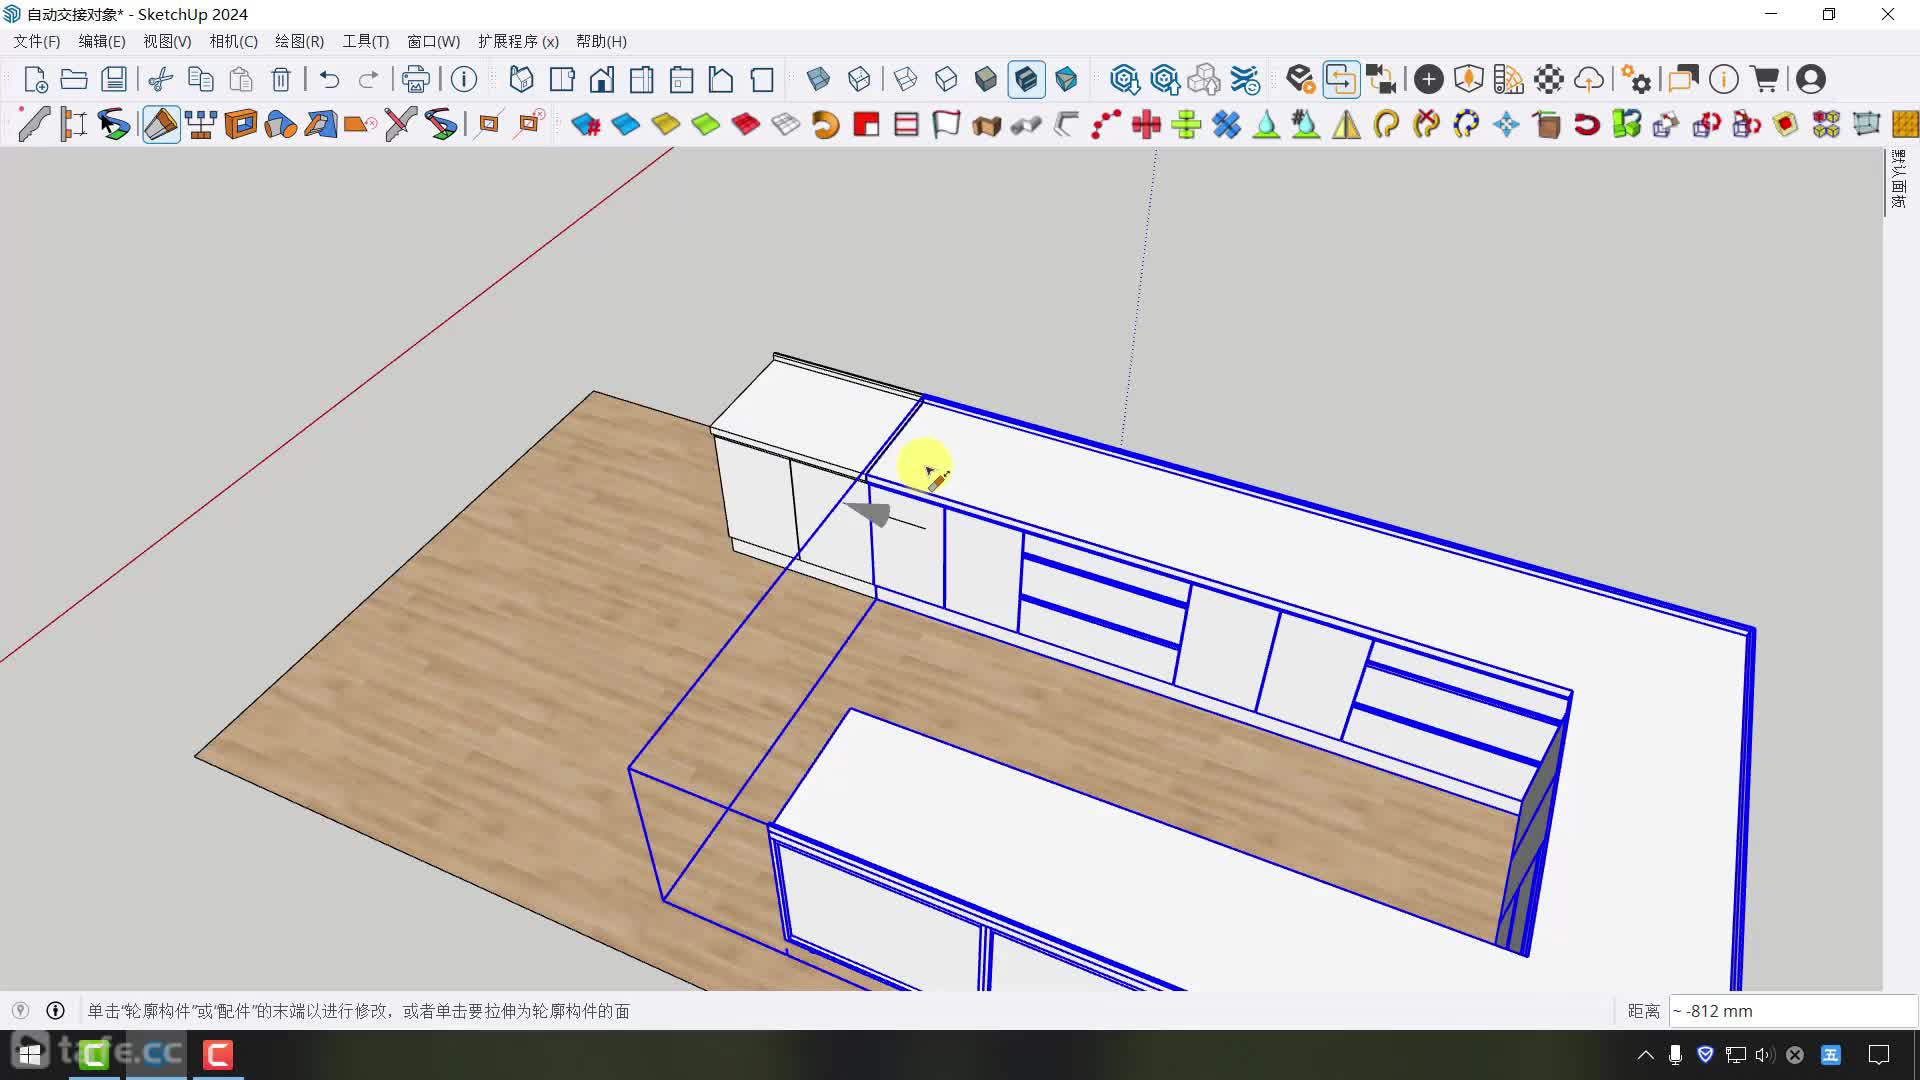Open the 窗口(W) menu
The width and height of the screenshot is (1920, 1080).
coord(433,41)
